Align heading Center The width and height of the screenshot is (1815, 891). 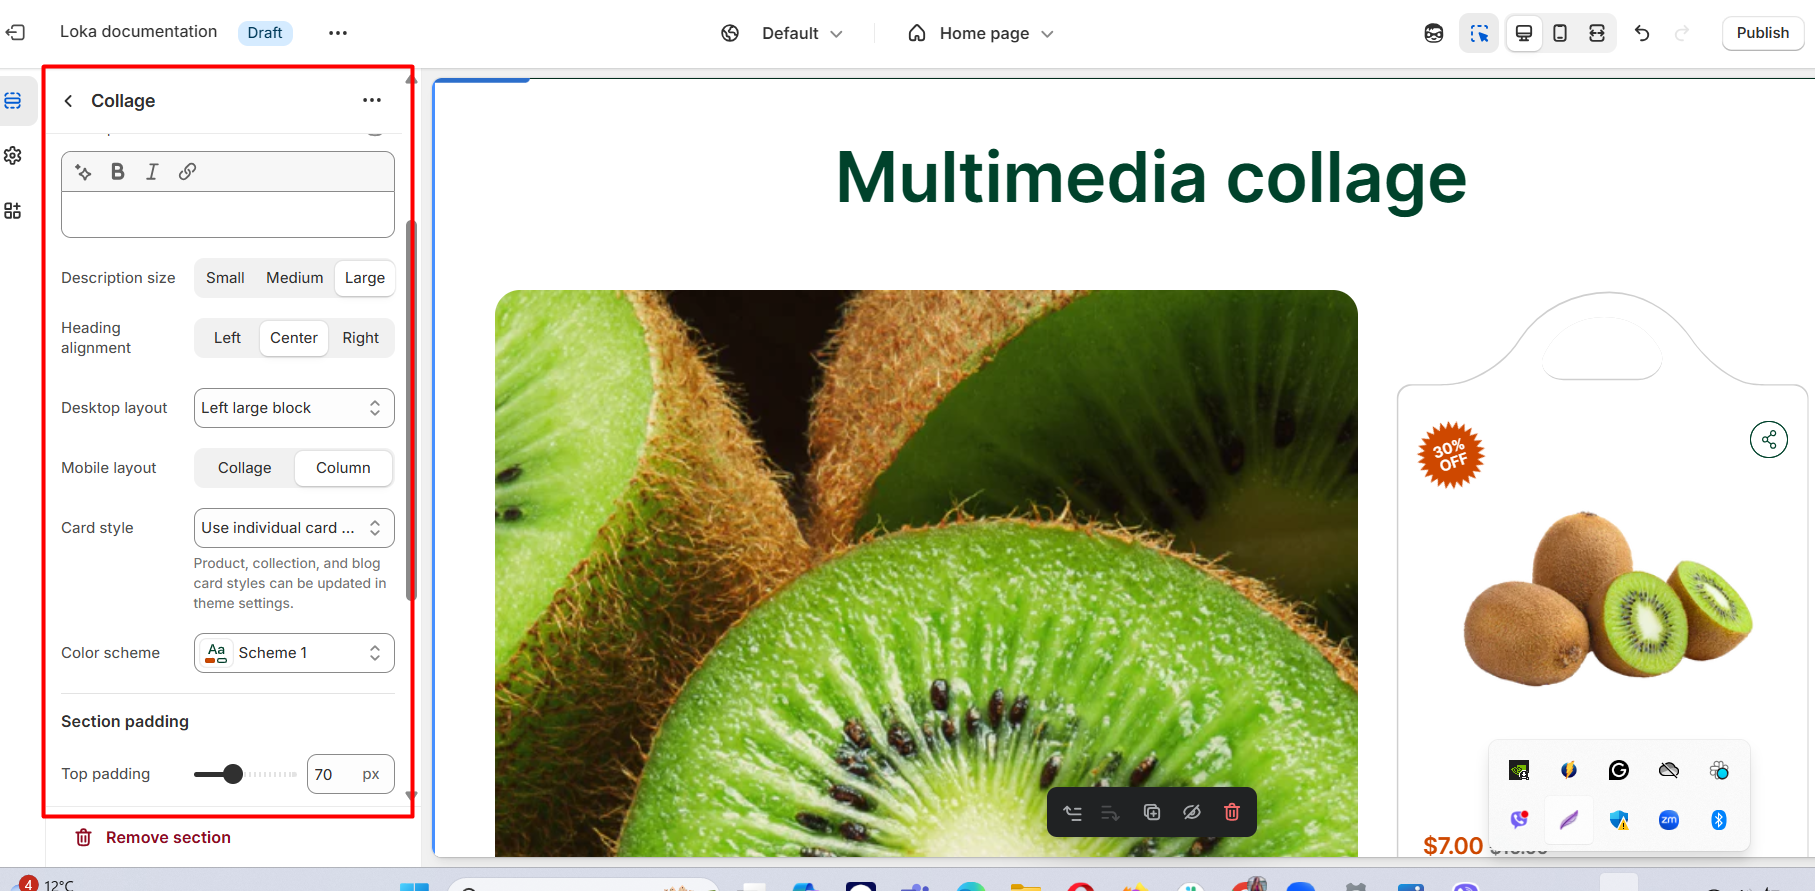tap(294, 338)
